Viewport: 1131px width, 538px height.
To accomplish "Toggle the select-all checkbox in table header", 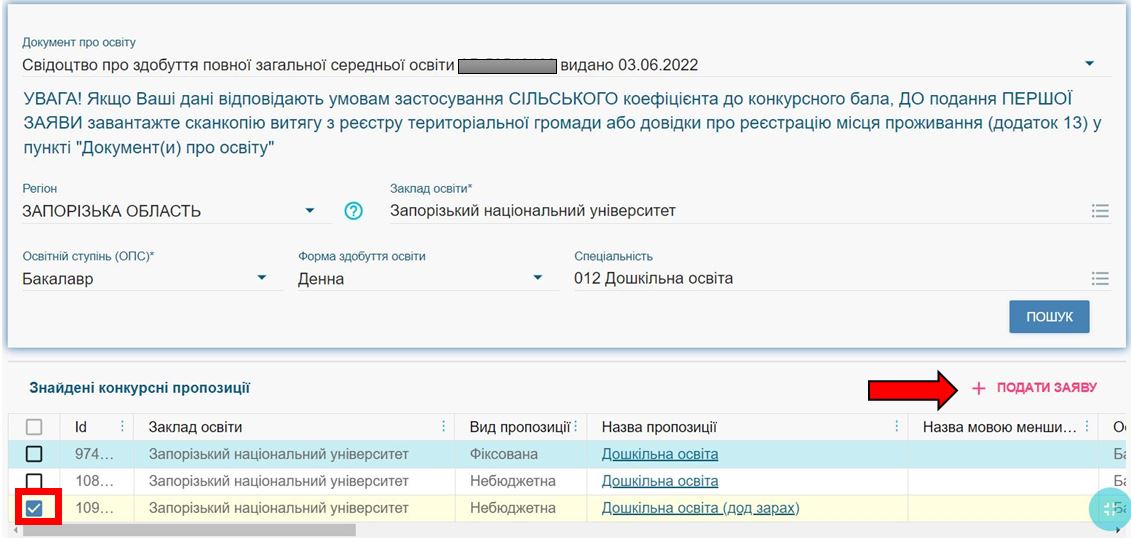I will coord(34,428).
